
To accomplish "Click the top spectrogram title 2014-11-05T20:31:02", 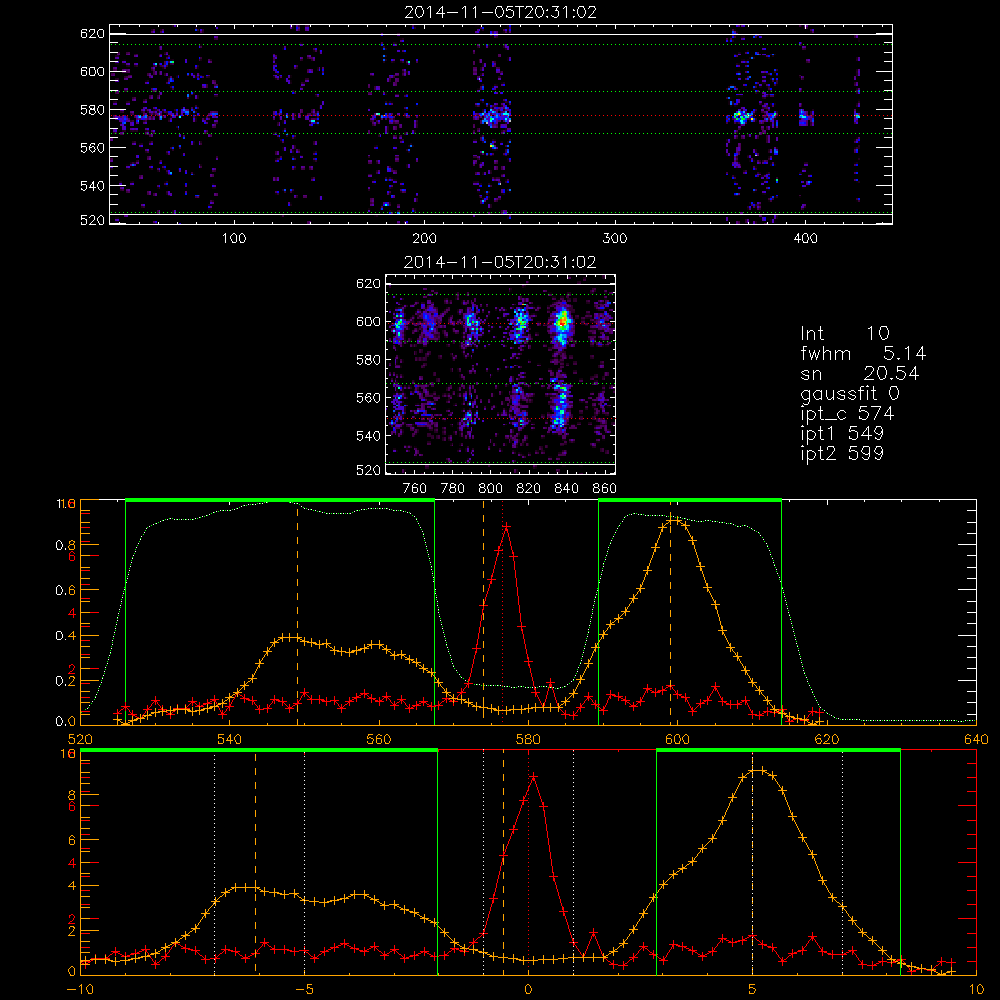I will point(501,12).
